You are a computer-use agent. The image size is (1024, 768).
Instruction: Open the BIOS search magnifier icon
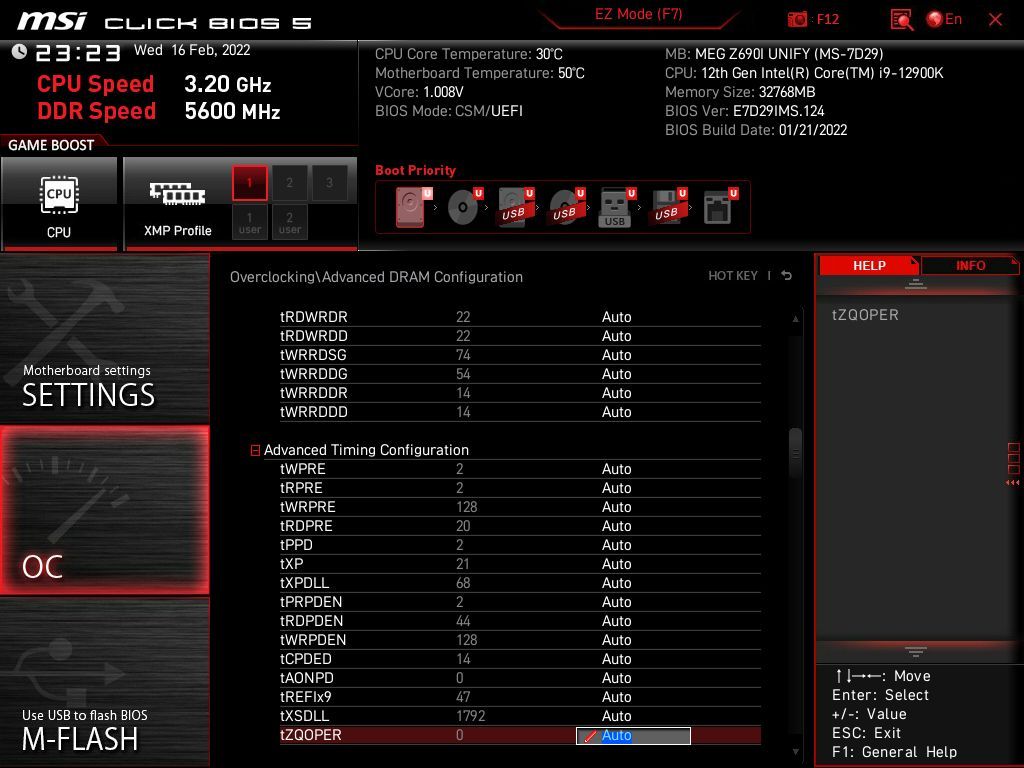(x=902, y=20)
